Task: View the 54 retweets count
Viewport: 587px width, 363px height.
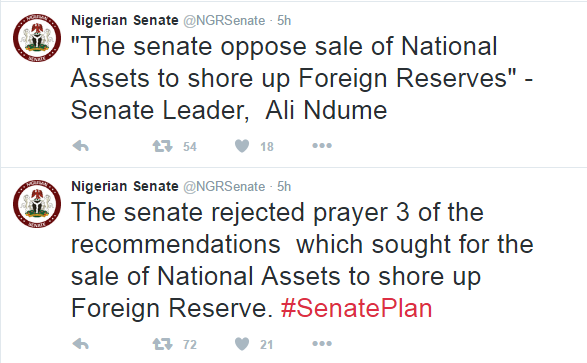Action: [190, 146]
